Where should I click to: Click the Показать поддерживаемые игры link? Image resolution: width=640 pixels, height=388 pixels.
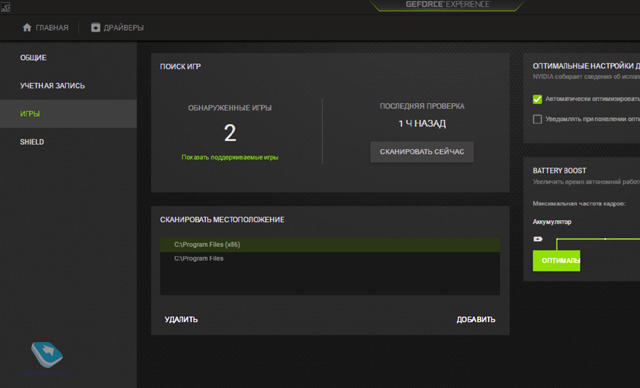230,157
